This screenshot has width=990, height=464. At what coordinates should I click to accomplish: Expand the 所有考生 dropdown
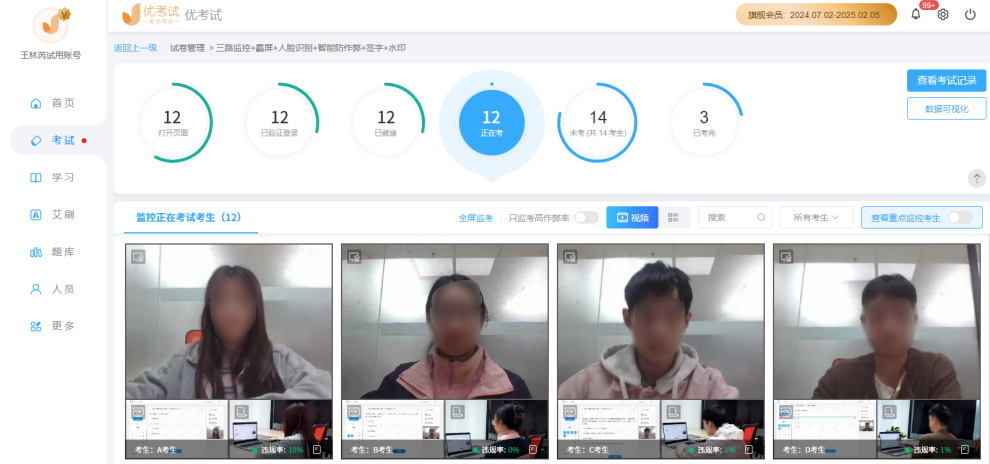click(x=816, y=217)
